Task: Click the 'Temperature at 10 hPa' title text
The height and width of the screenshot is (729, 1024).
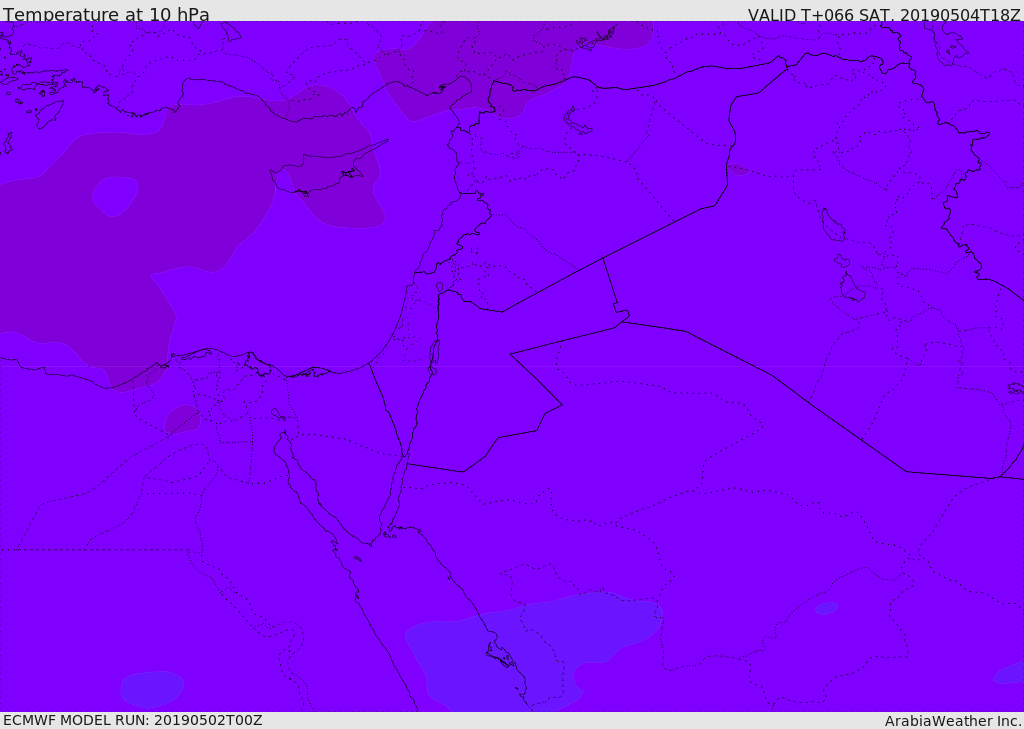Action: coord(106,14)
